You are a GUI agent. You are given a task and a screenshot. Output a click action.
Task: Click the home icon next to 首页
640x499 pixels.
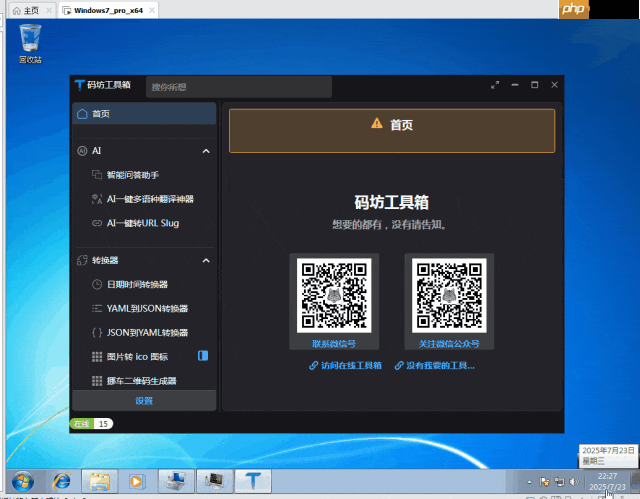(x=82, y=114)
